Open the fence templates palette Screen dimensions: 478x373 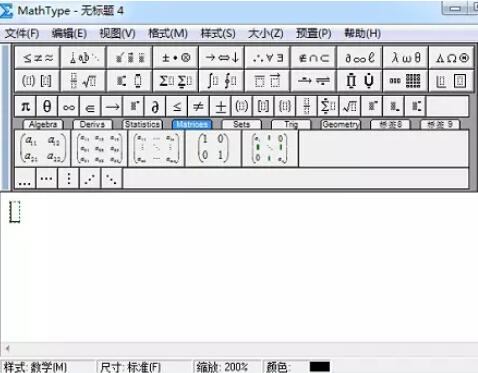37,81
